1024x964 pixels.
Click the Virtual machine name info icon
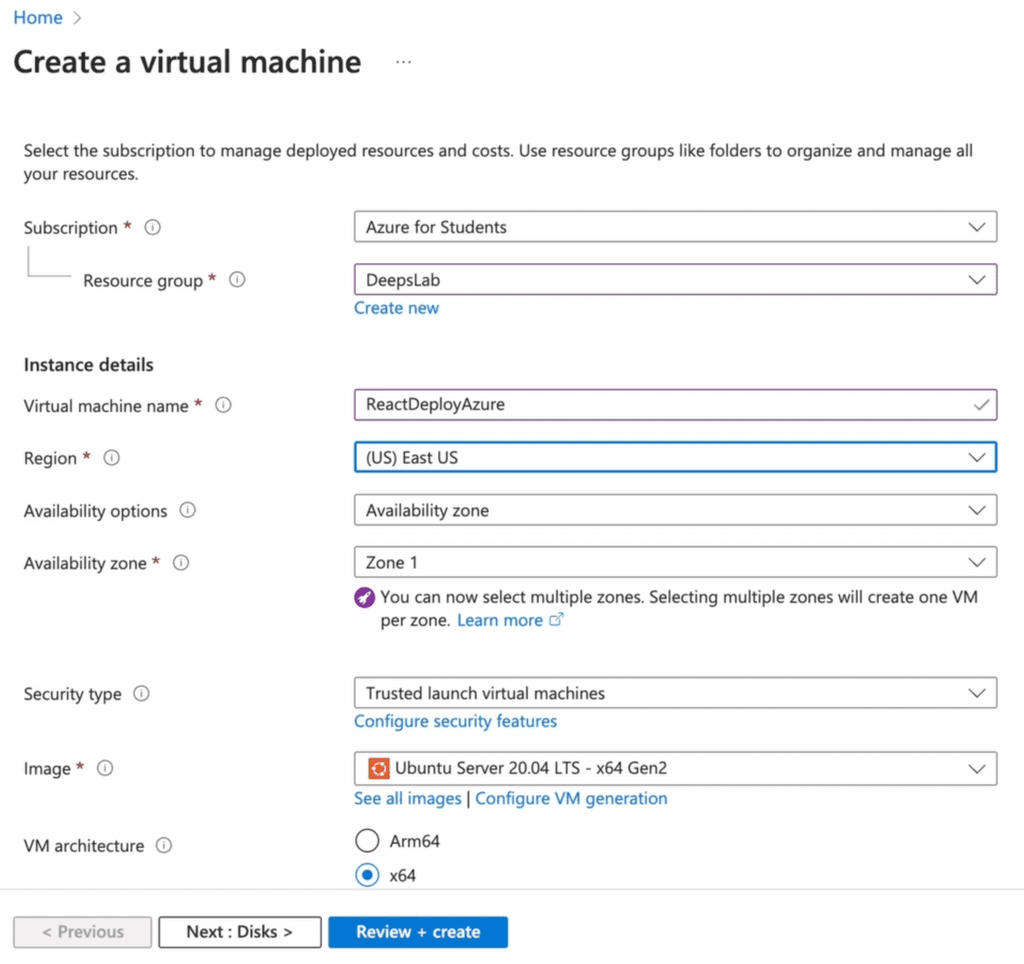224,405
